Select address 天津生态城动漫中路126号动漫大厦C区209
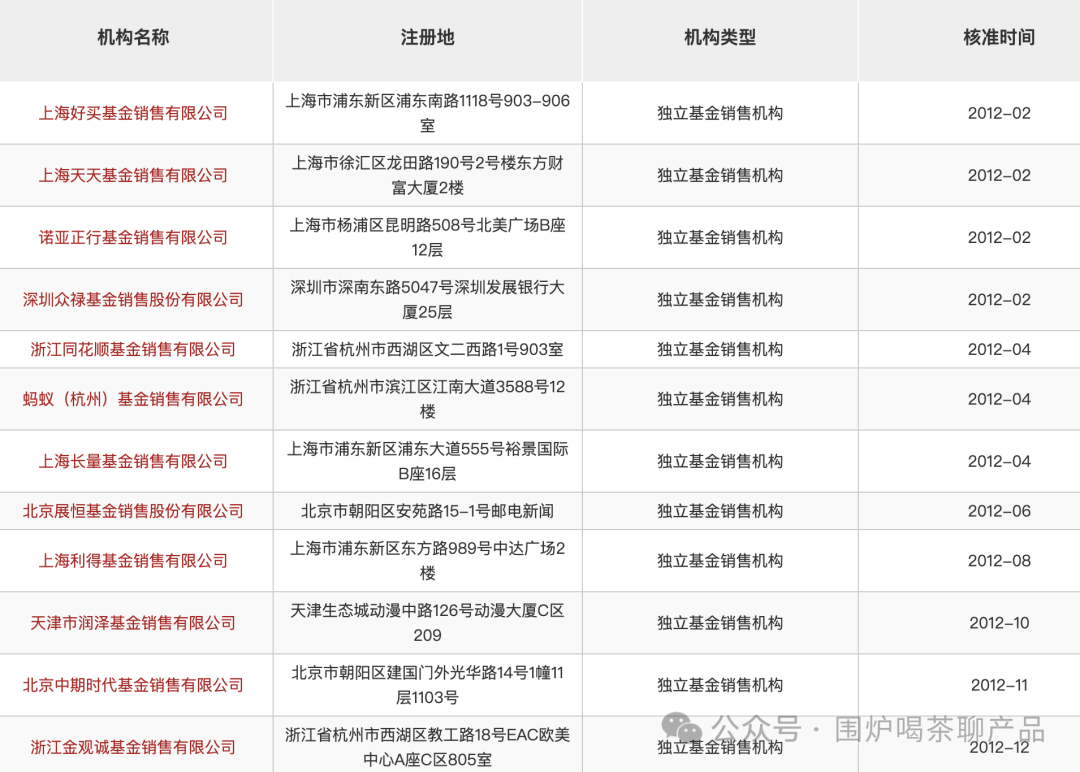Viewport: 1080px width, 772px height. (x=427, y=623)
